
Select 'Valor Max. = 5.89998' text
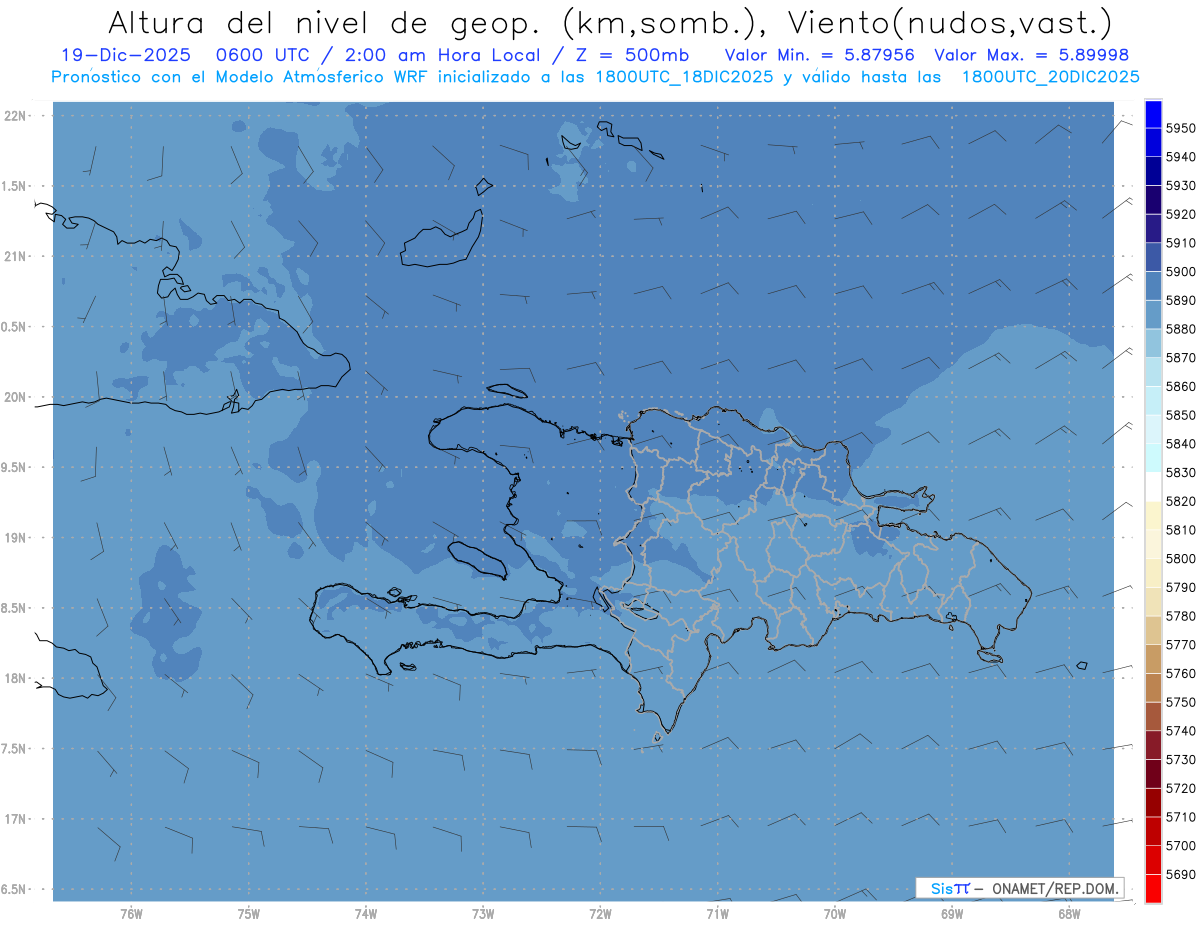1031,55
